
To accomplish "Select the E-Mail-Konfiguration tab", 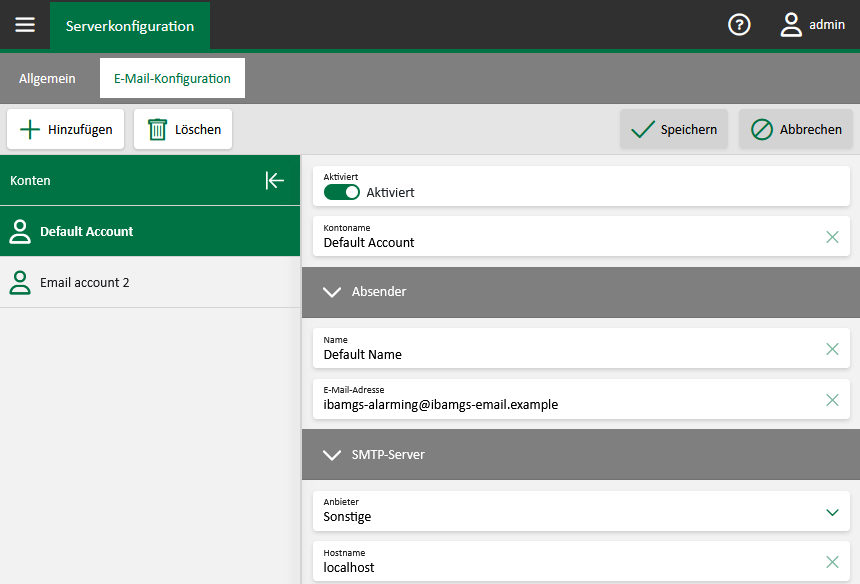I will point(172,78).
